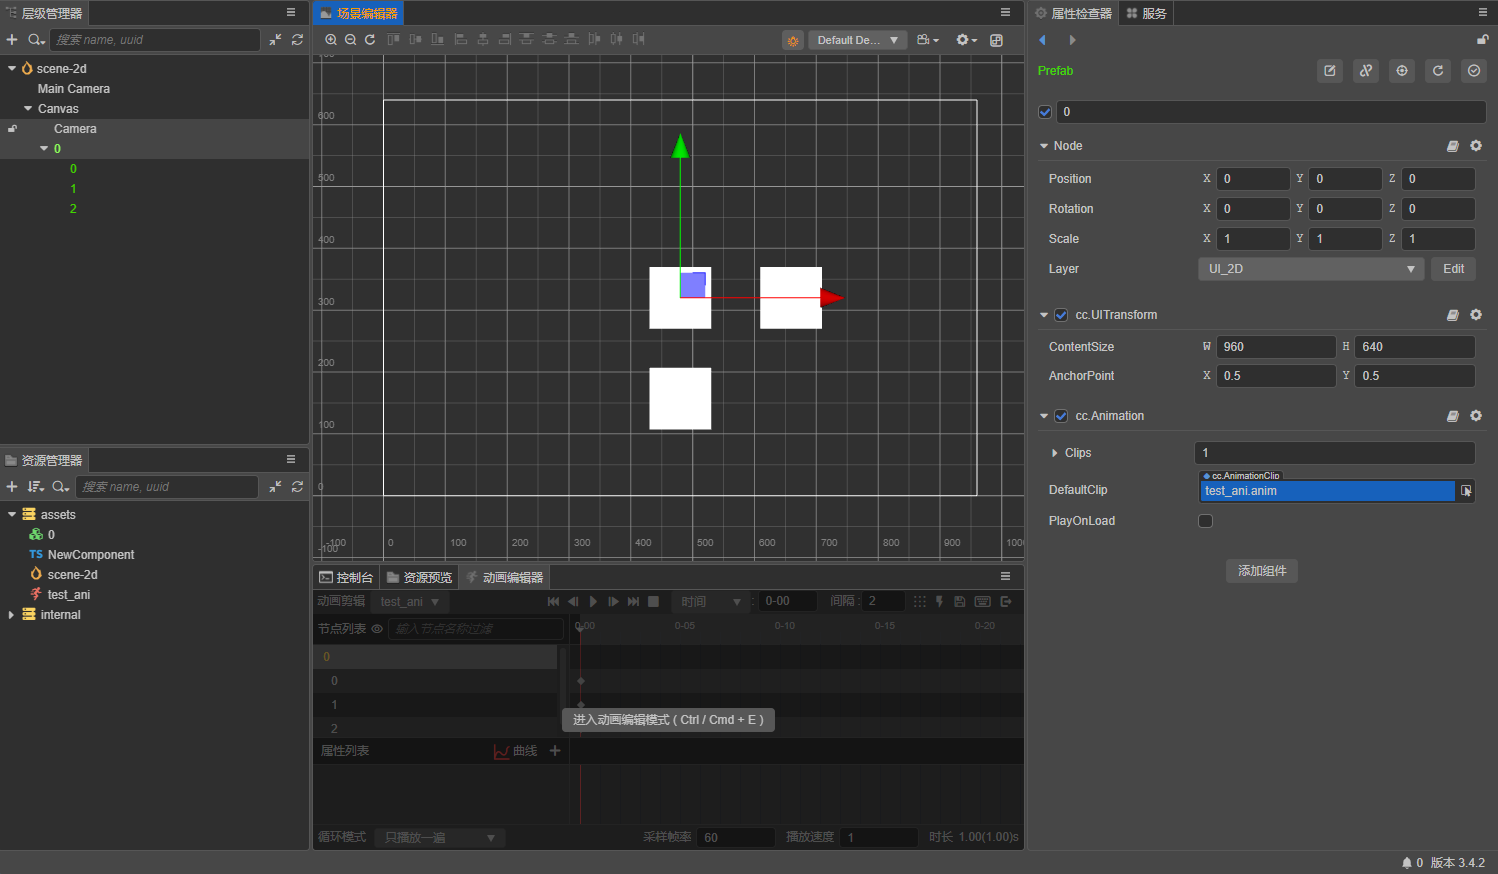The image size is (1498, 874).
Task: Go back in inspector history
Action: [x=1043, y=40]
